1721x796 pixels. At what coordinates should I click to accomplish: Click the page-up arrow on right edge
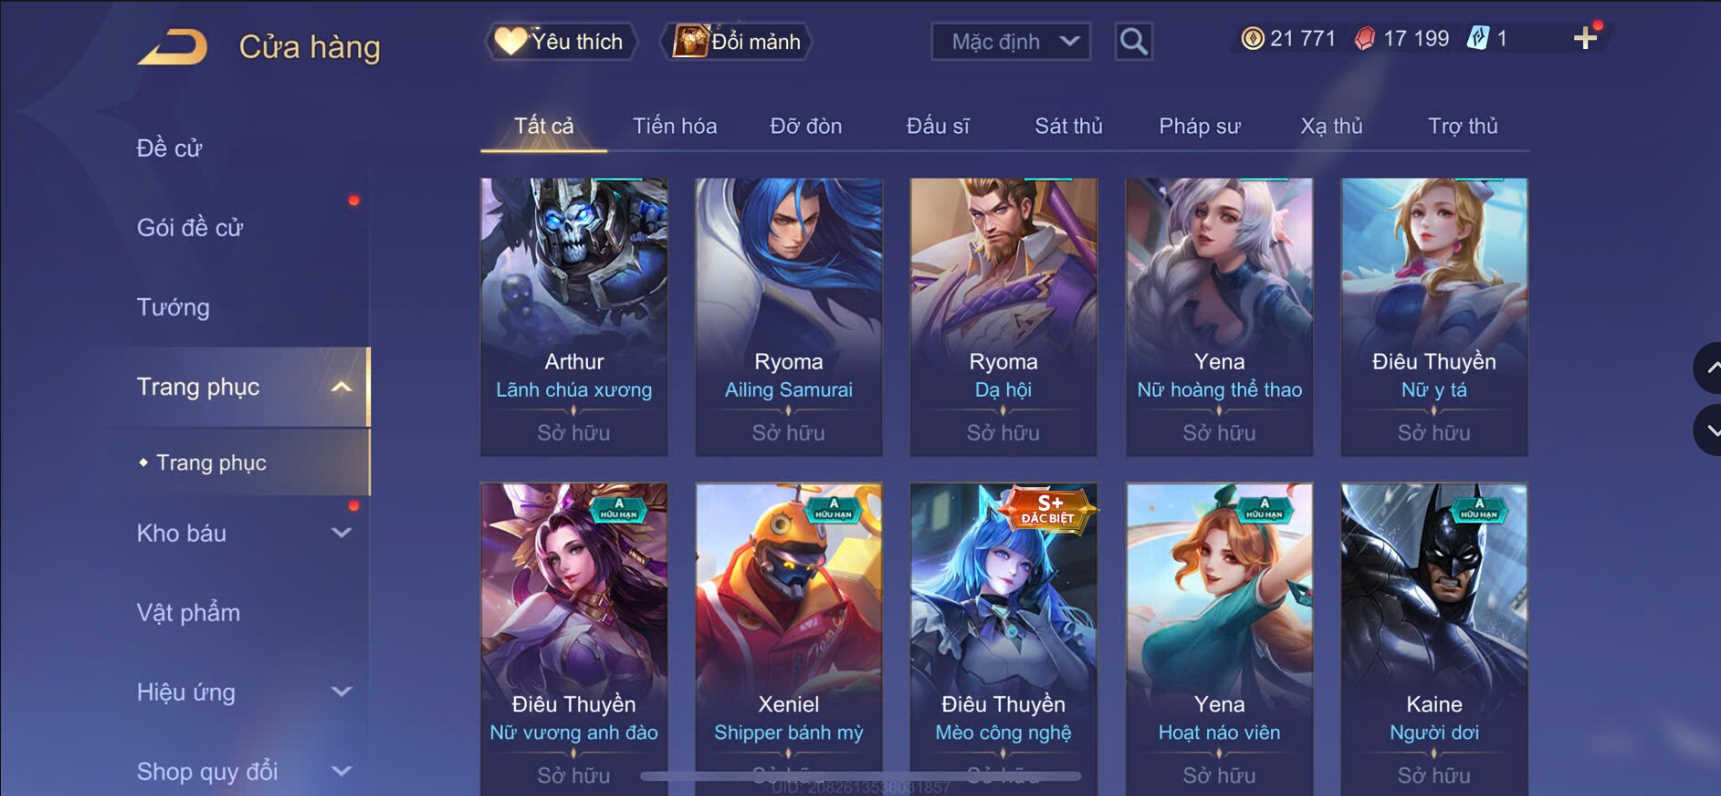[1708, 368]
